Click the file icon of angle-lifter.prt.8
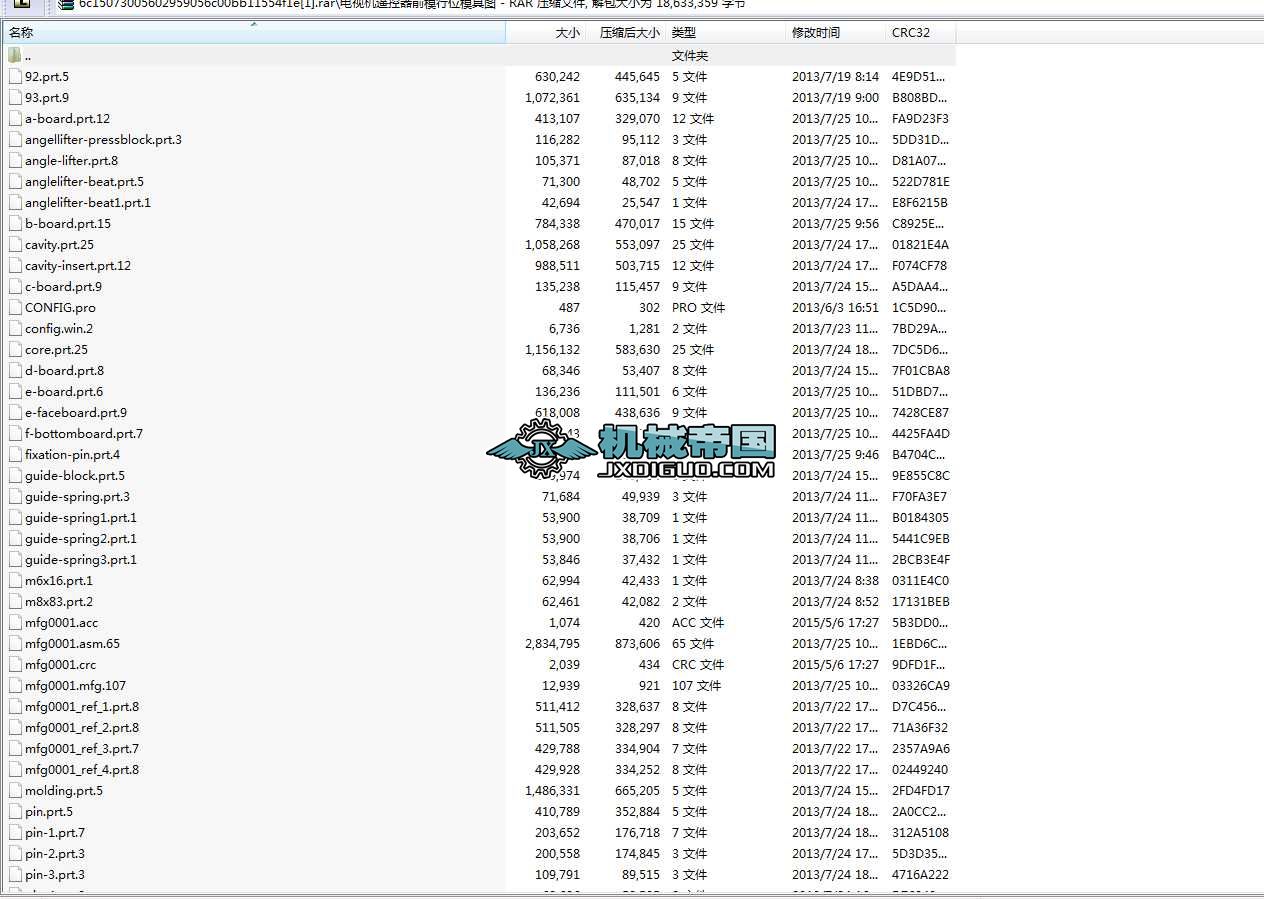 coord(15,161)
